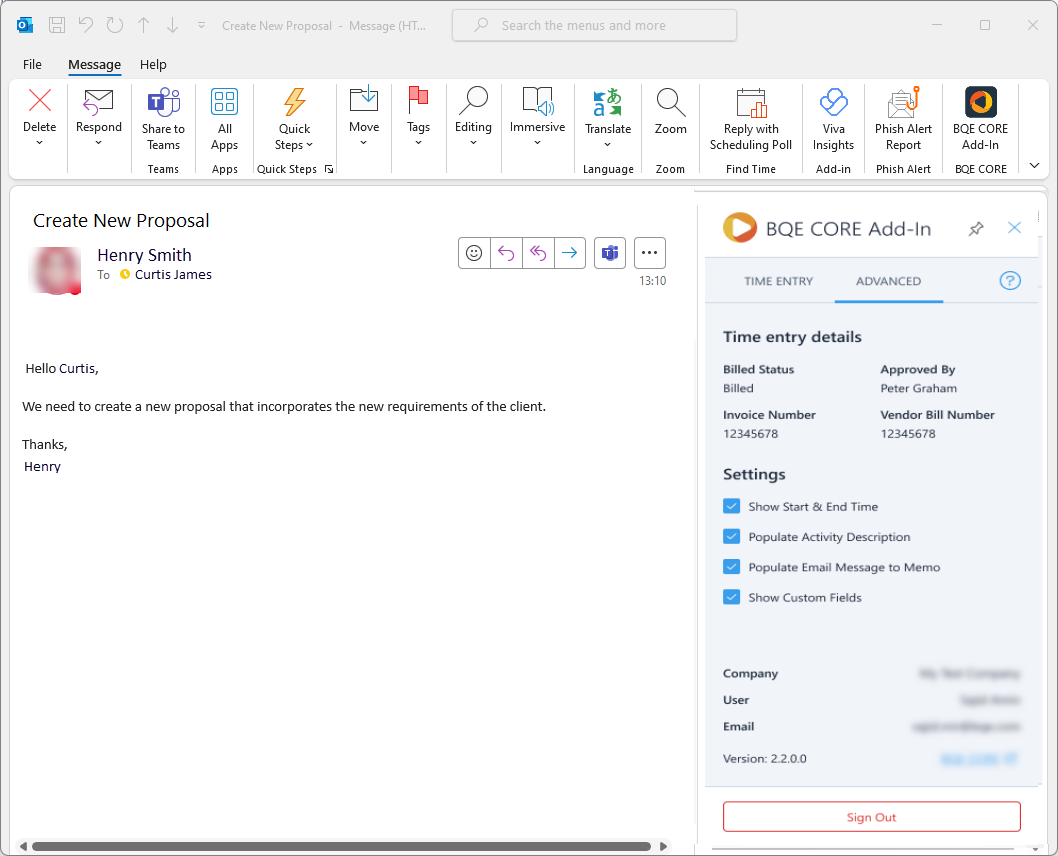Switch to TIME ENTRY tab
This screenshot has width=1058, height=856.
coord(778,281)
